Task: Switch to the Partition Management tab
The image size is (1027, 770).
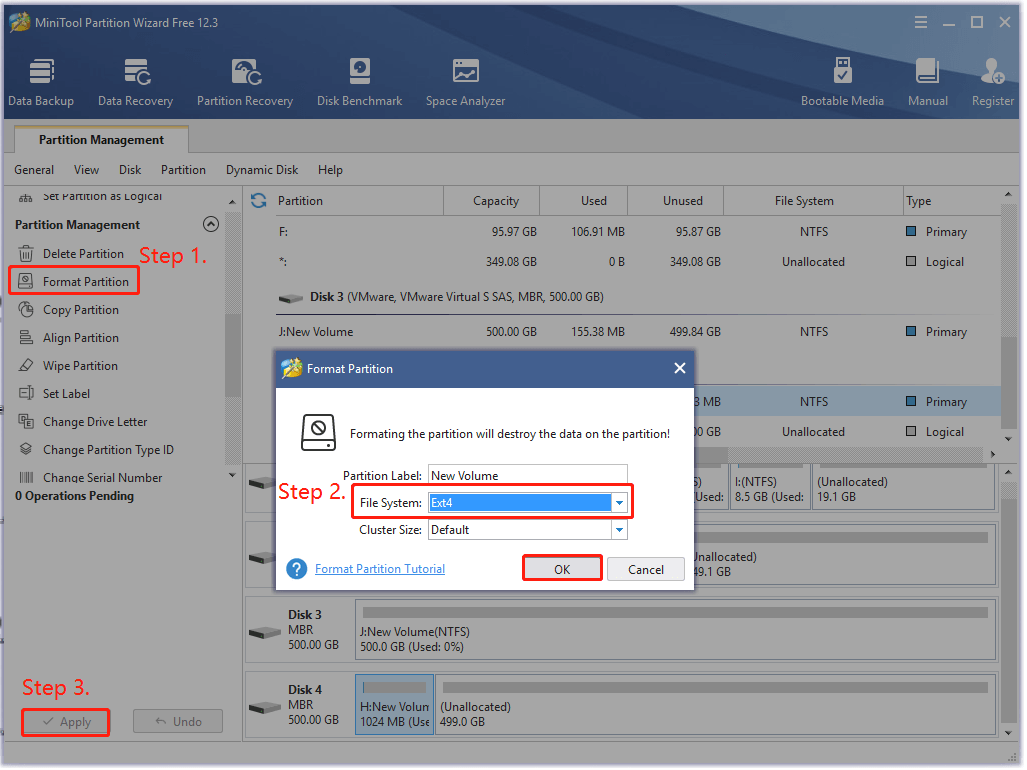Action: [102, 140]
